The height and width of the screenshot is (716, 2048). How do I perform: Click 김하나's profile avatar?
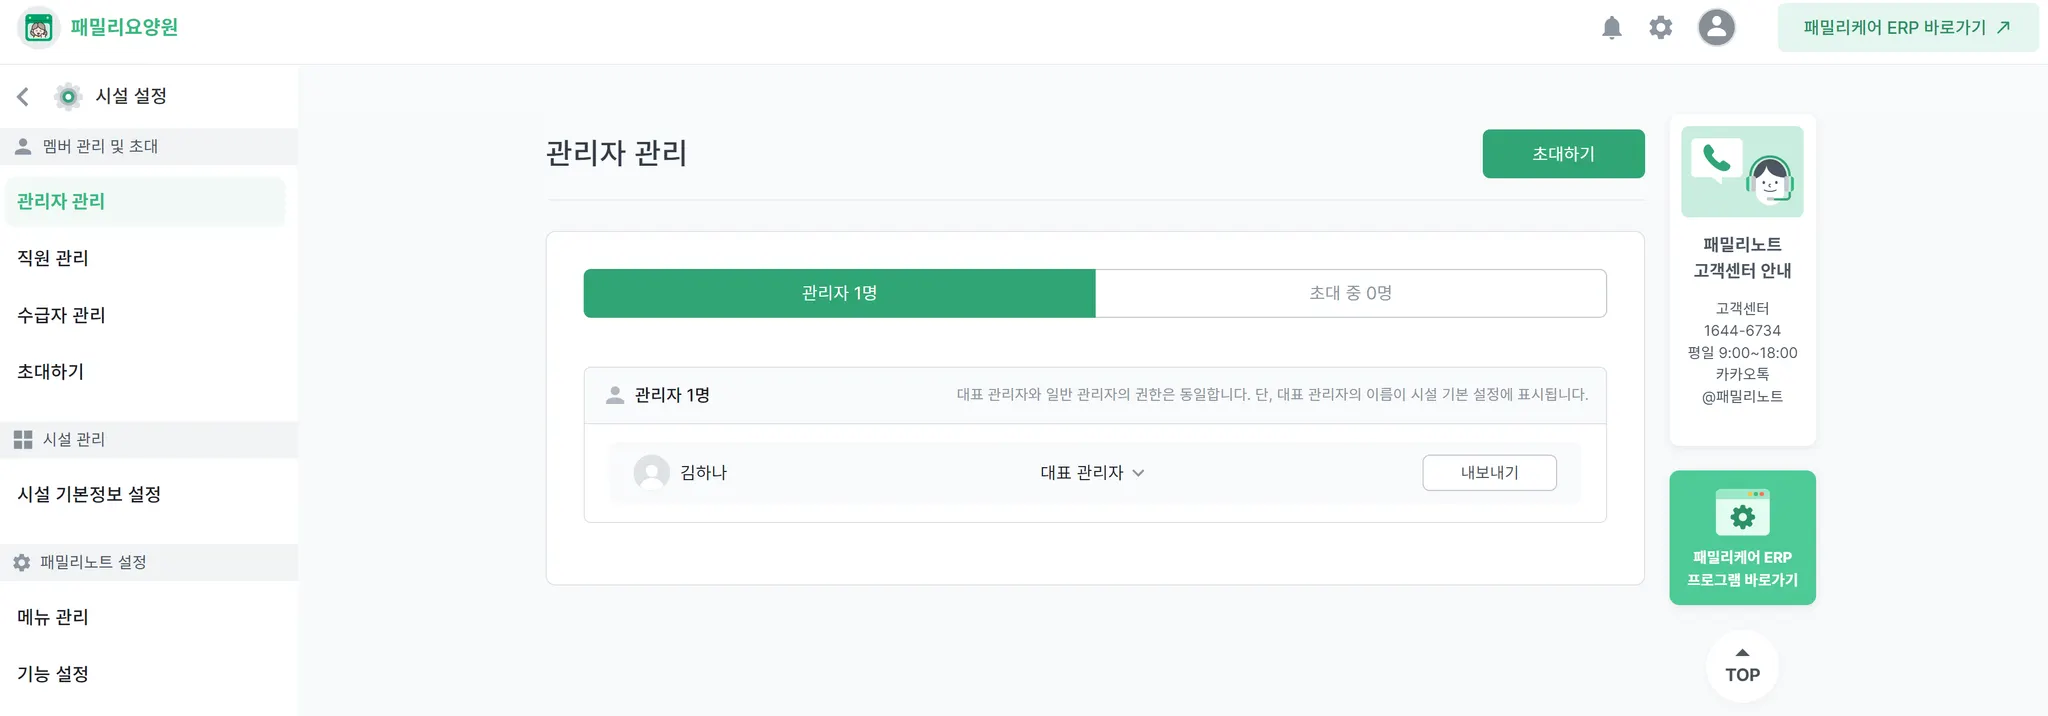[651, 472]
